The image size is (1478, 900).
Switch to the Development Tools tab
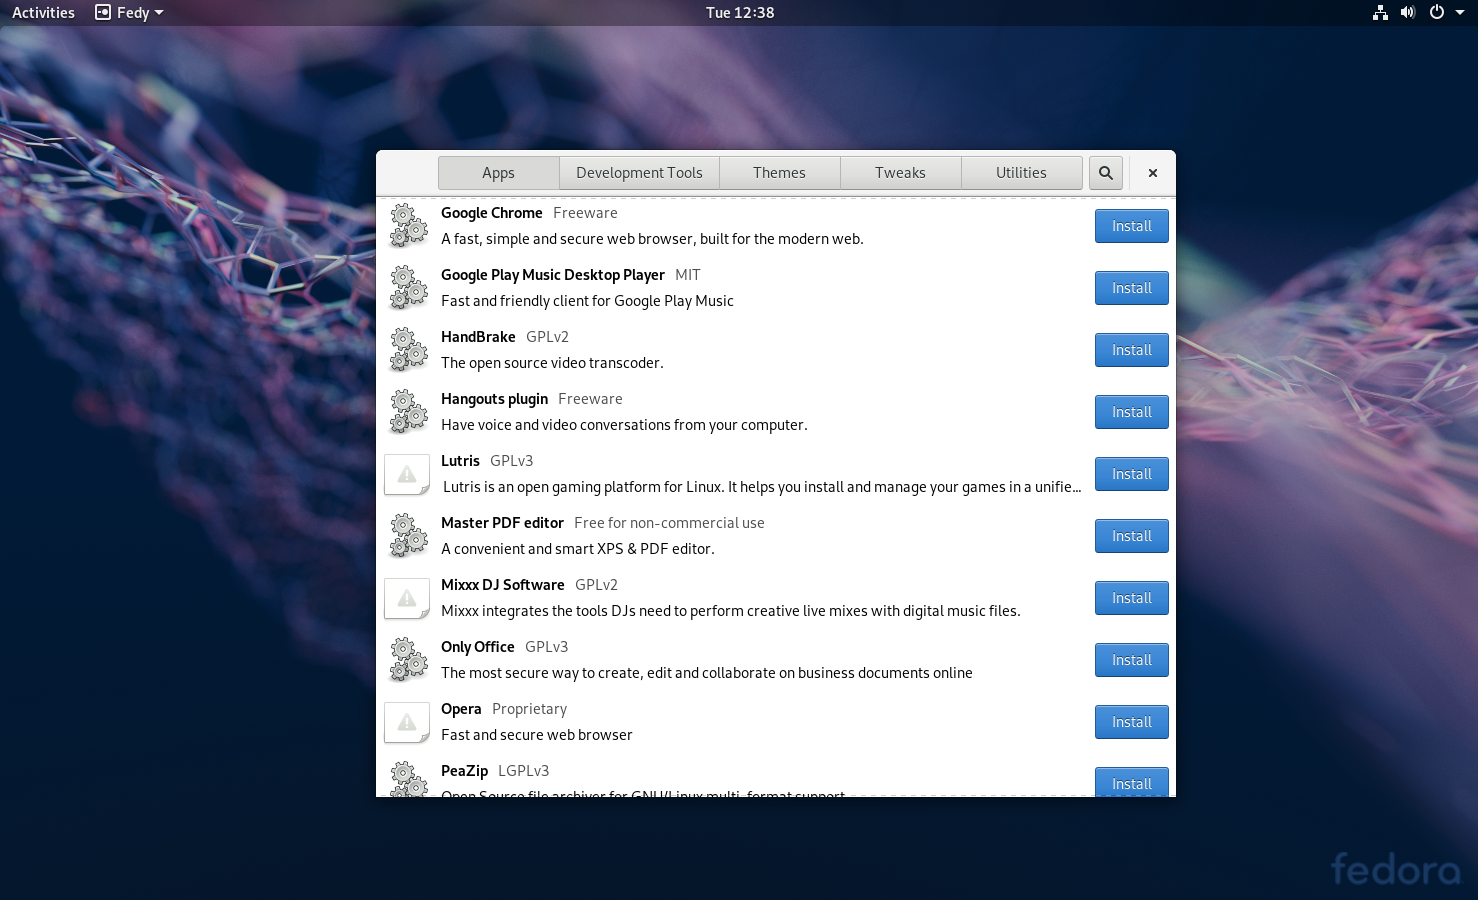tap(639, 173)
